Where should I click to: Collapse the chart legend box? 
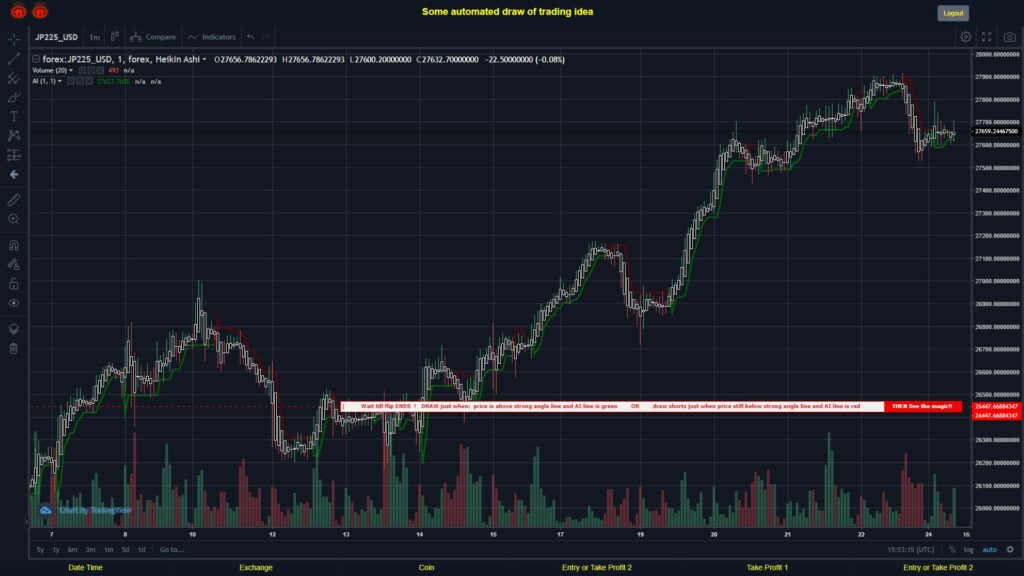click(36, 59)
